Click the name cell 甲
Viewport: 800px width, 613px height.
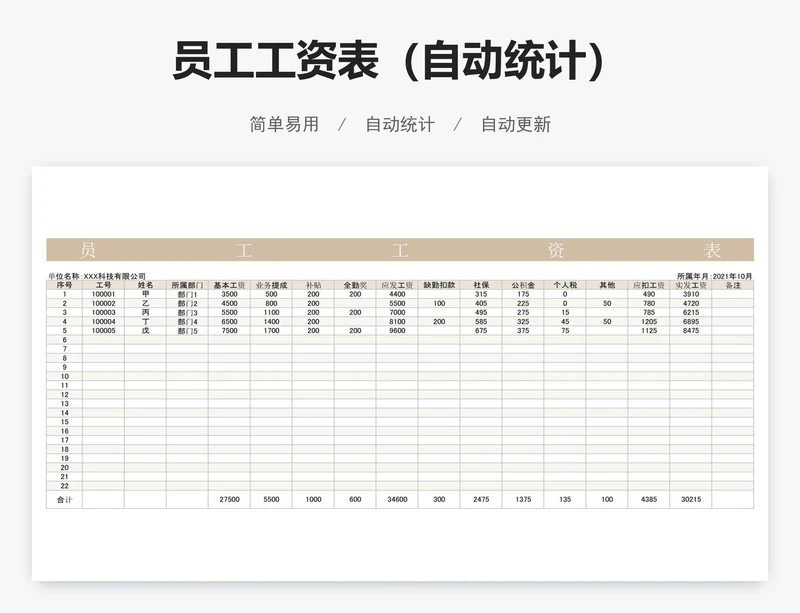[x=145, y=295]
